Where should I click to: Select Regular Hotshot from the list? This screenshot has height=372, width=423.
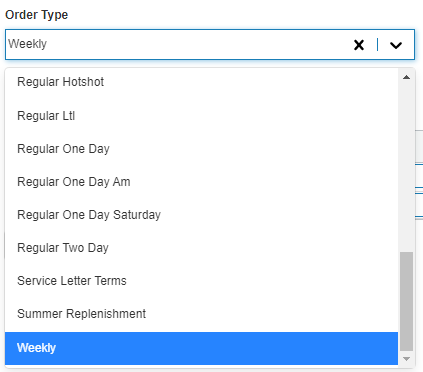click(x=201, y=82)
